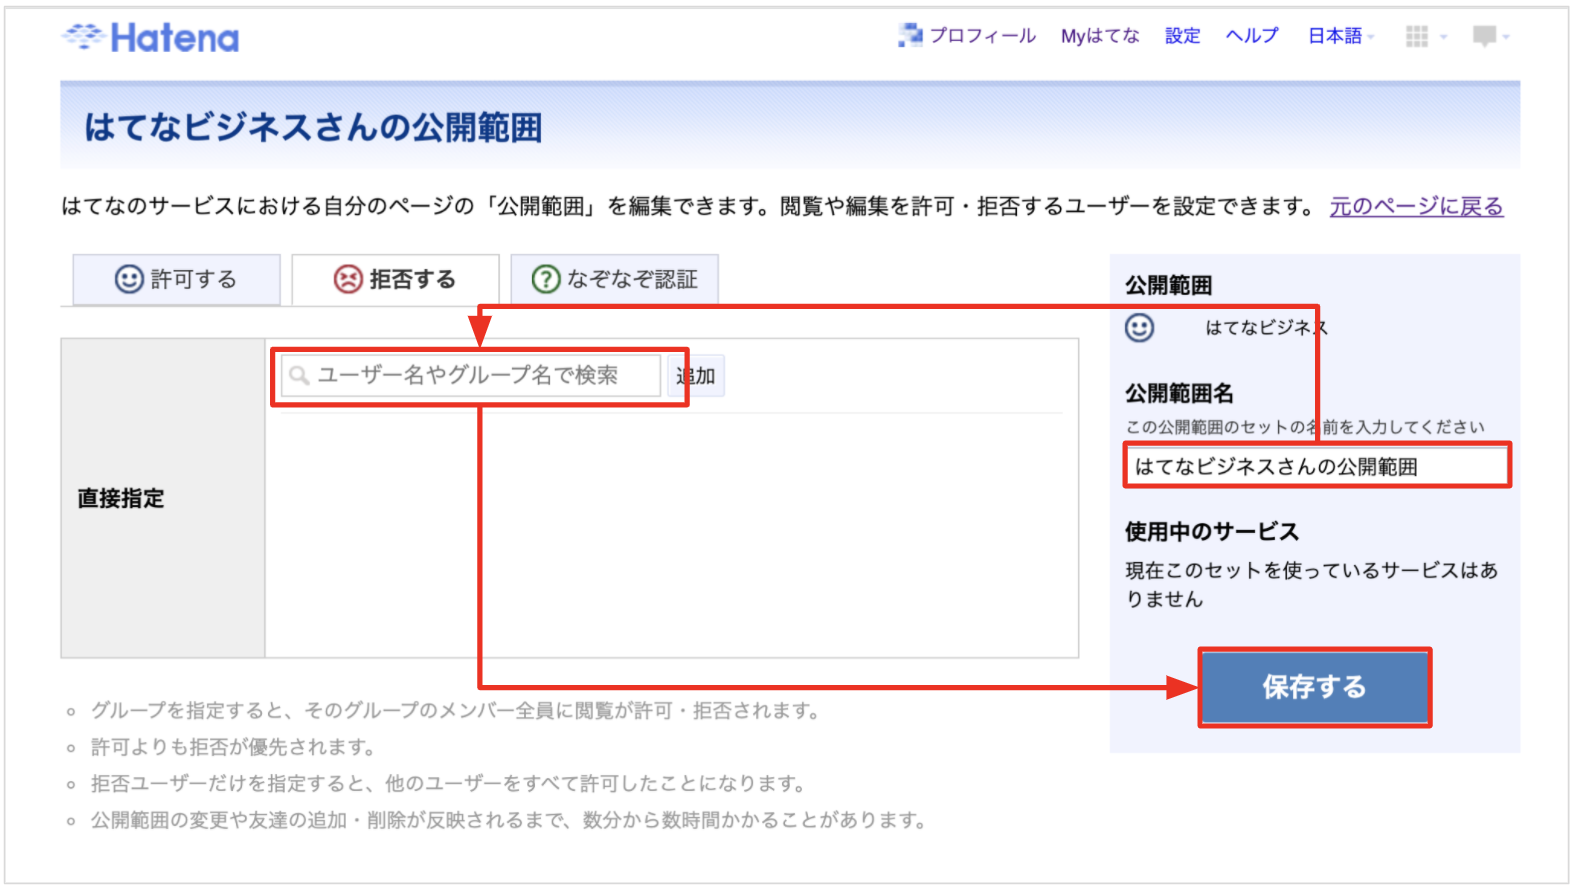Click the Hatena logo

(151, 38)
